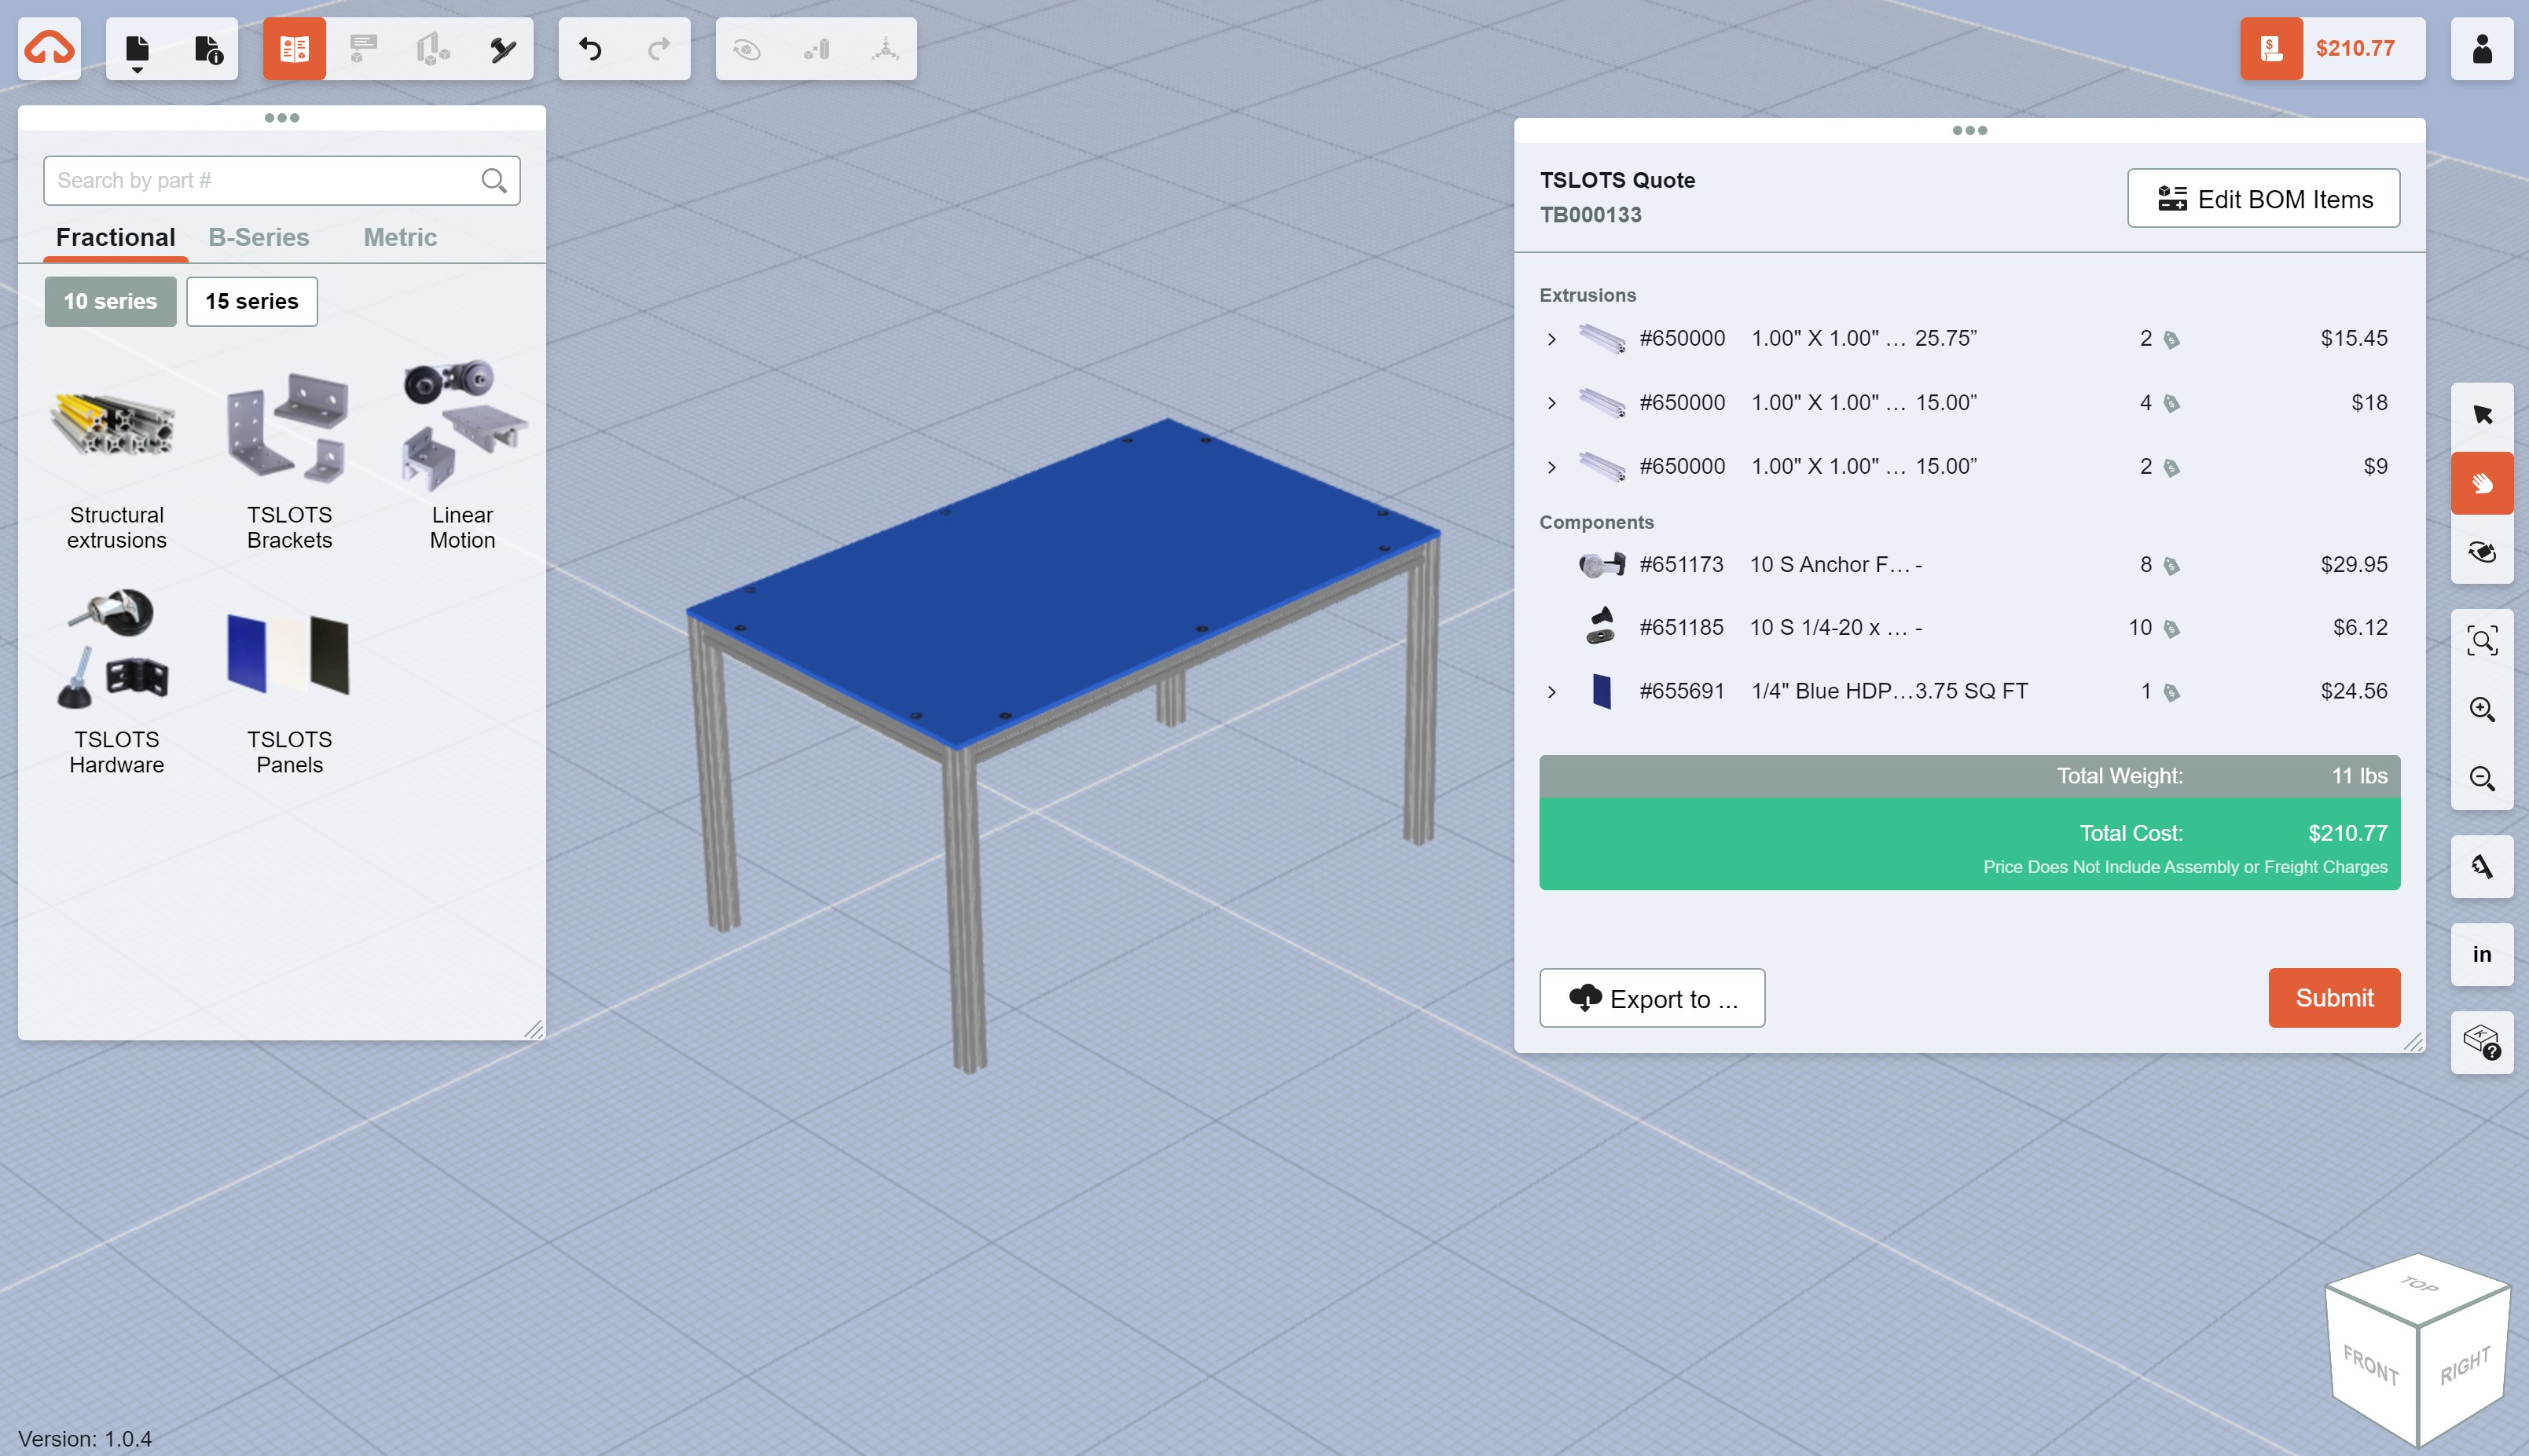
Task: Open the parts catalog book icon
Action: pyautogui.click(x=294, y=49)
